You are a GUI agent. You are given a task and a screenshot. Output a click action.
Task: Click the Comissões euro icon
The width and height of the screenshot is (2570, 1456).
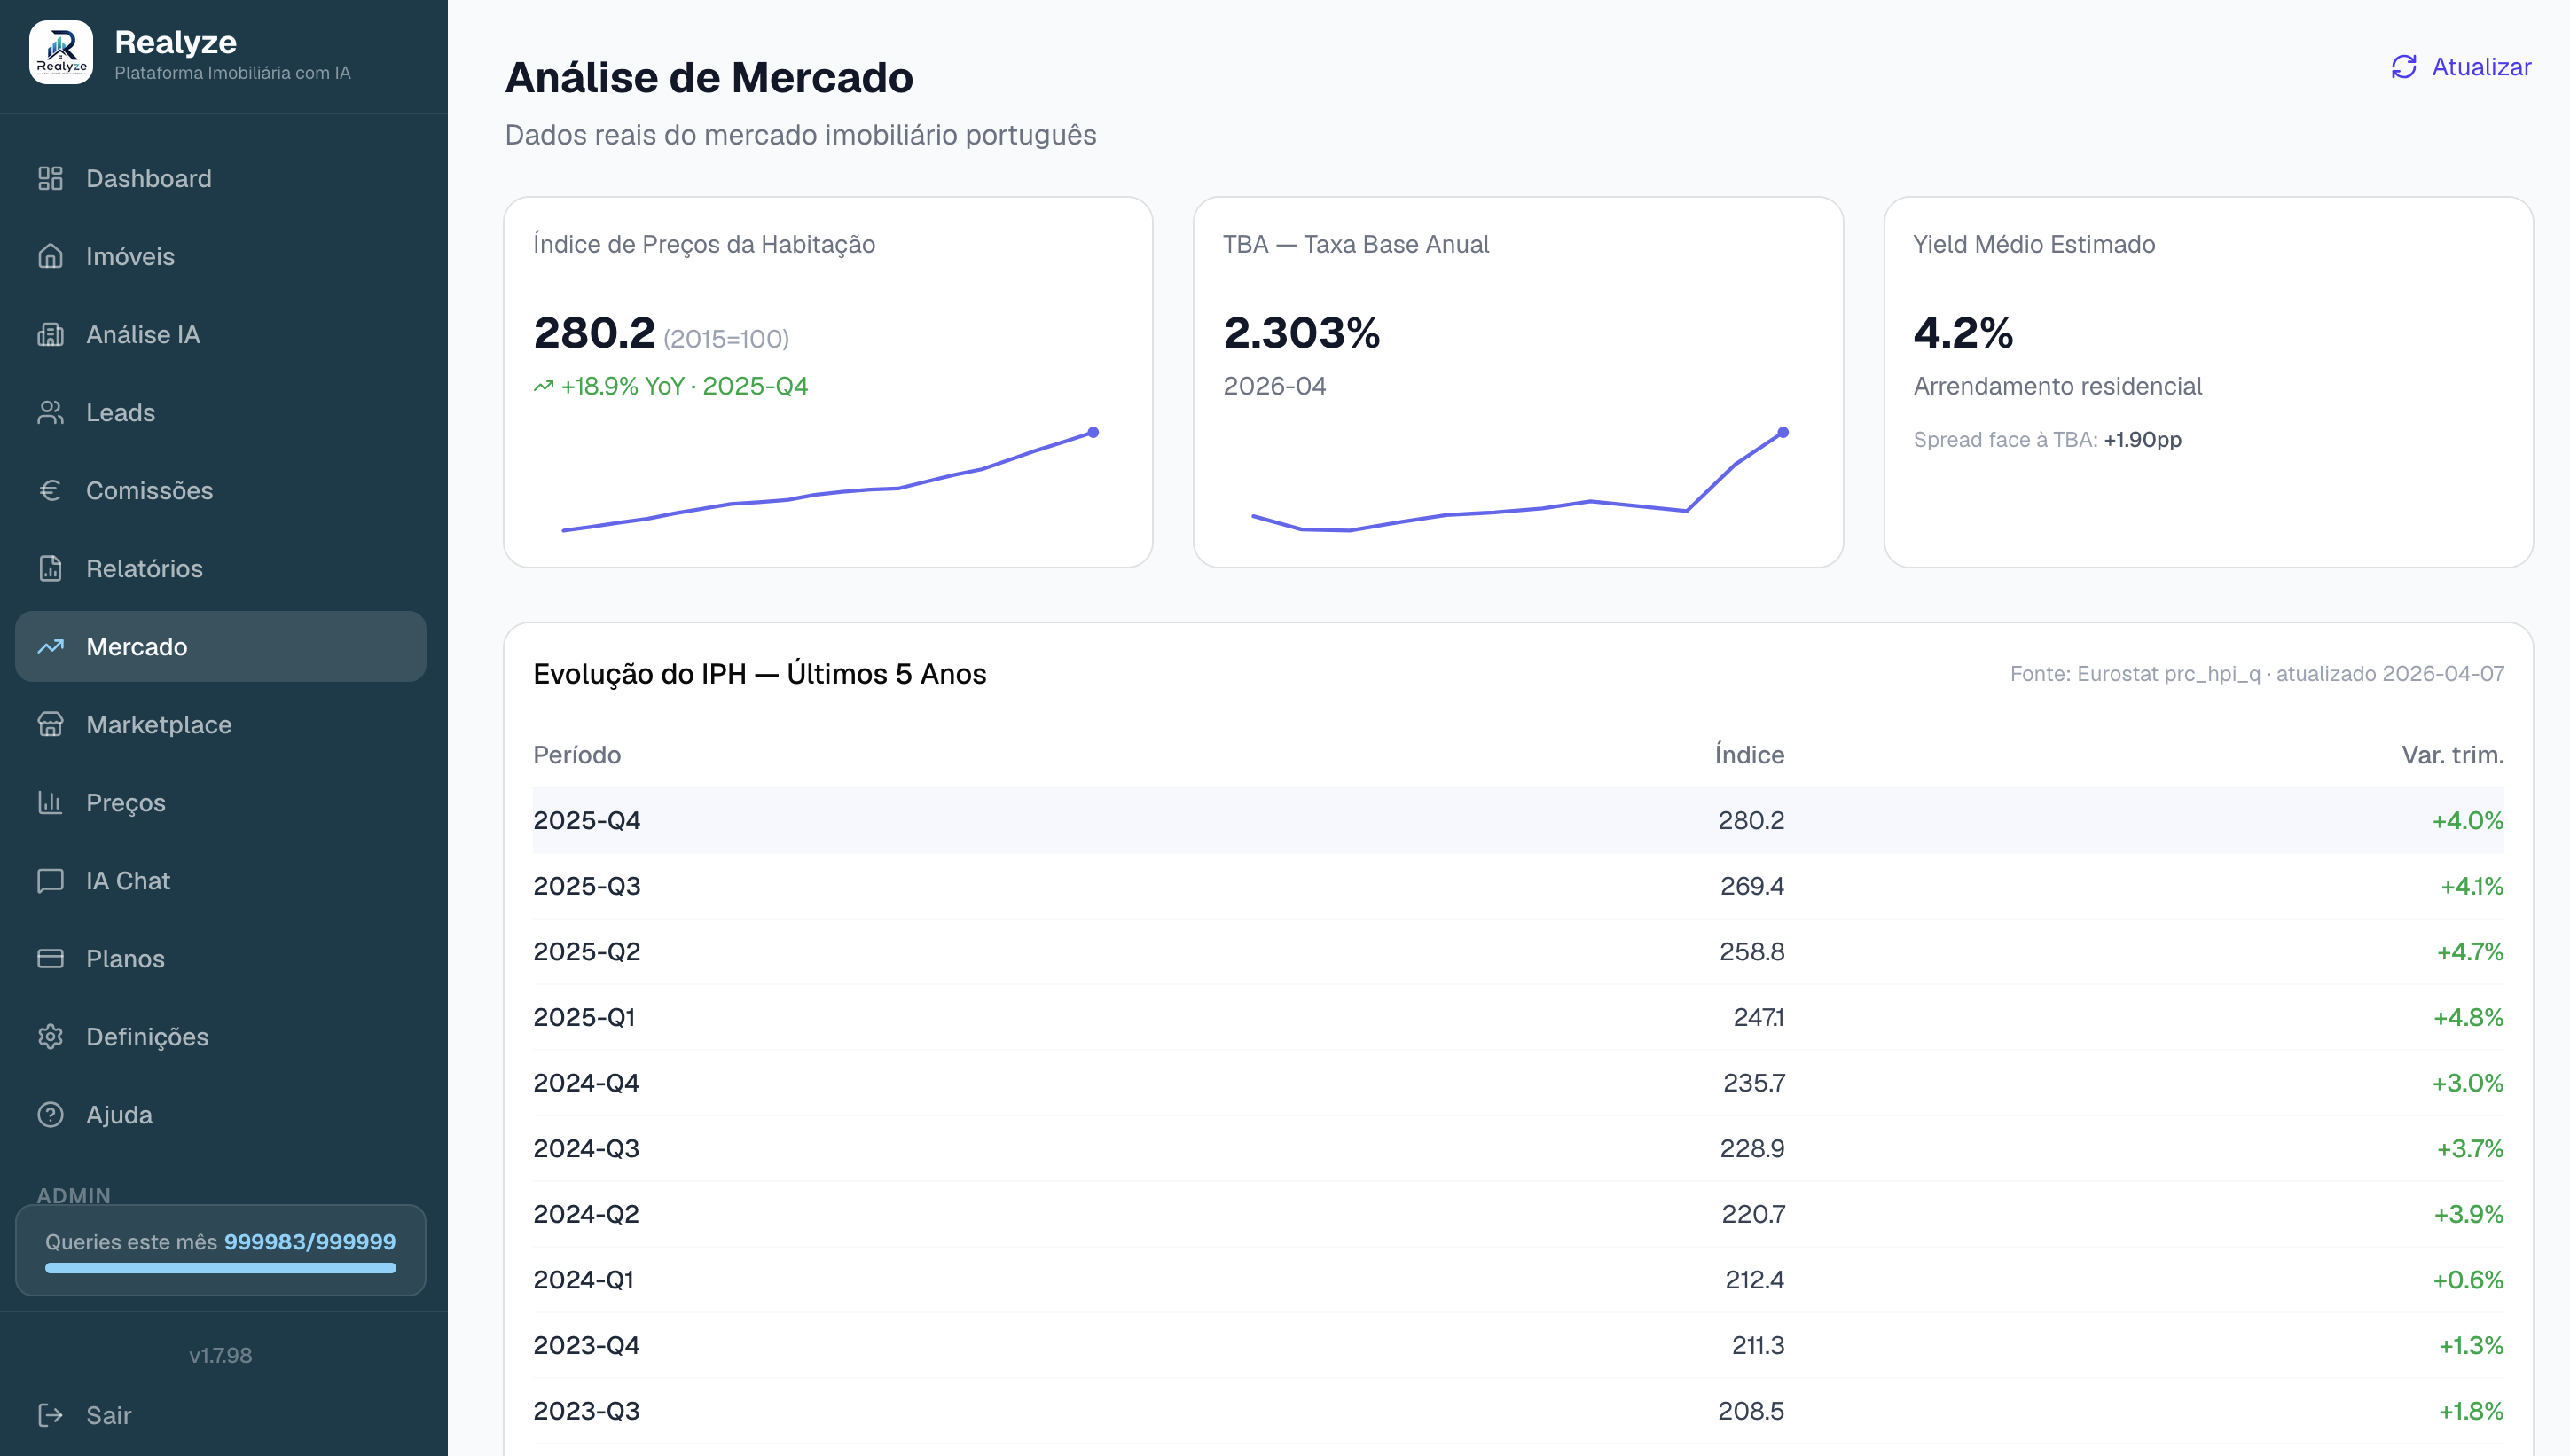pyautogui.click(x=50, y=490)
